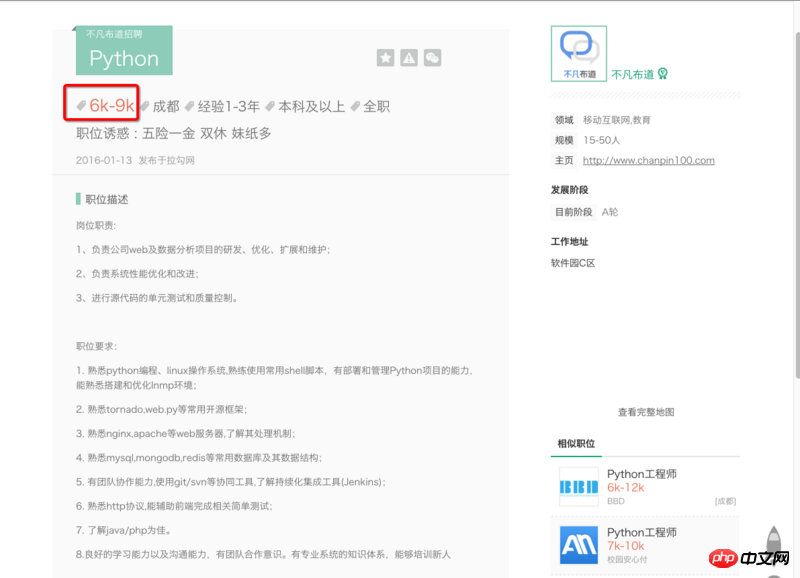Click the A轮 funding stage value
The height and width of the screenshot is (578, 800).
[x=609, y=212]
